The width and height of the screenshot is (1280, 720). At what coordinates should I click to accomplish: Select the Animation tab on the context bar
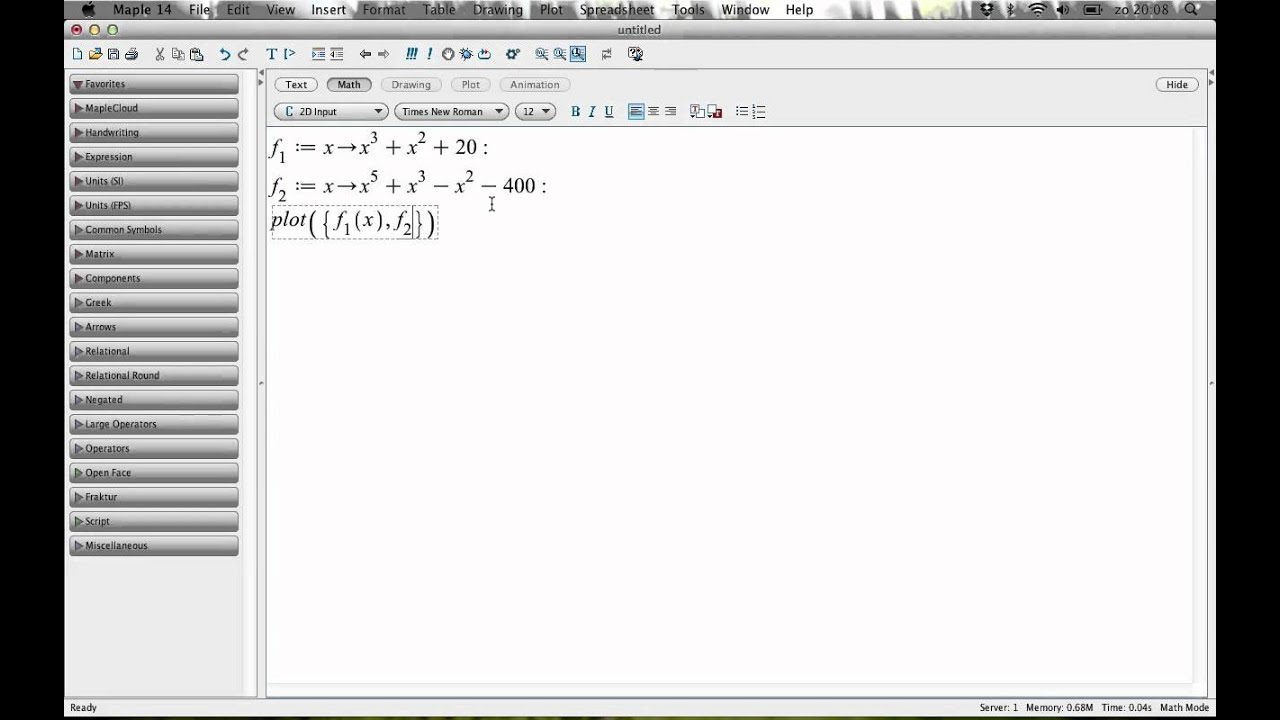535,85
